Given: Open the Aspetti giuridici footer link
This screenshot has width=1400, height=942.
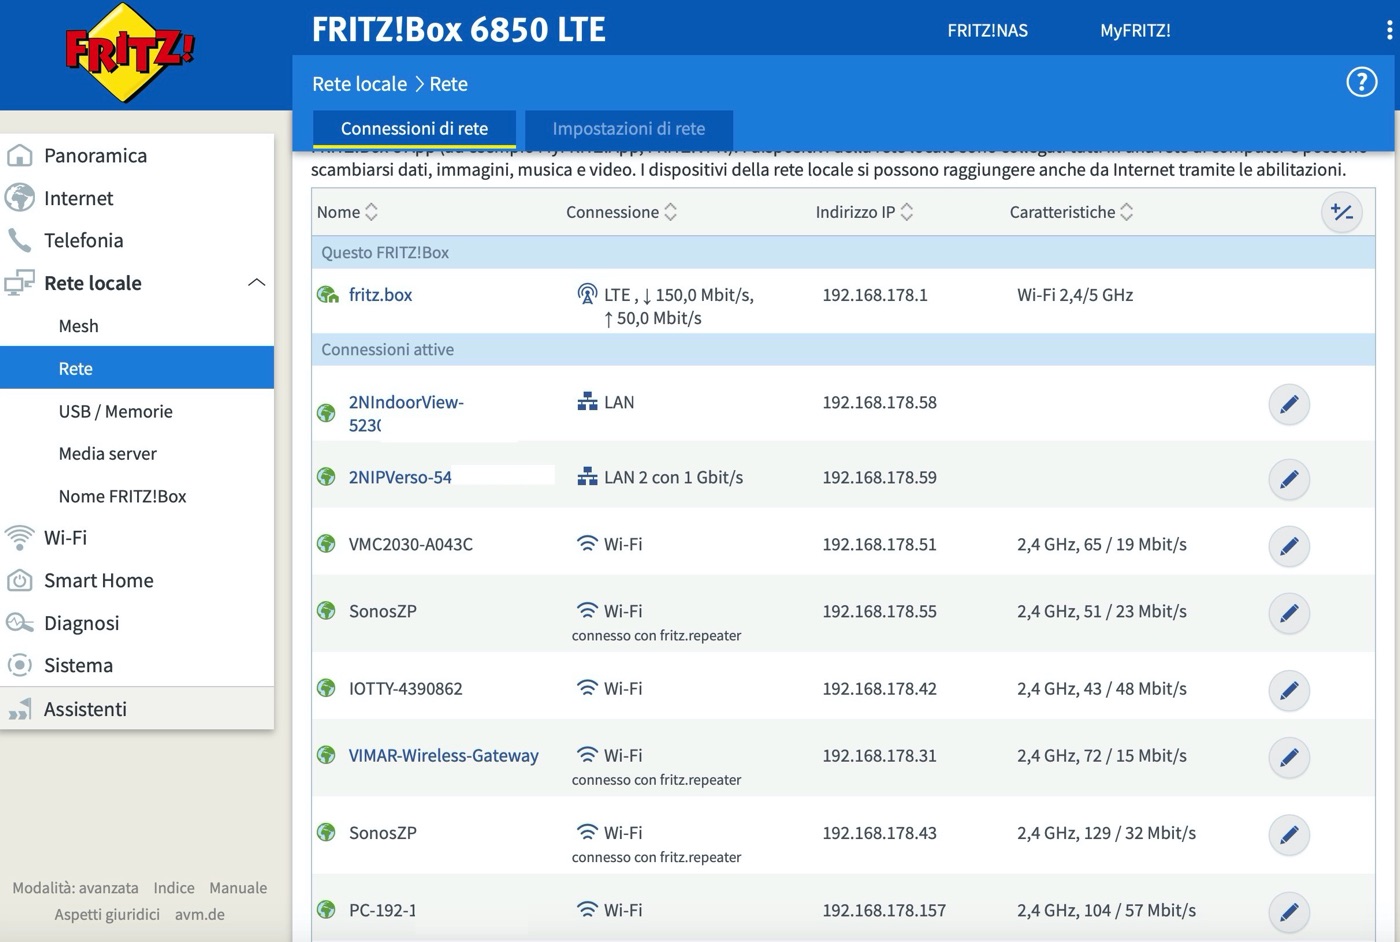Looking at the screenshot, I should (x=107, y=914).
